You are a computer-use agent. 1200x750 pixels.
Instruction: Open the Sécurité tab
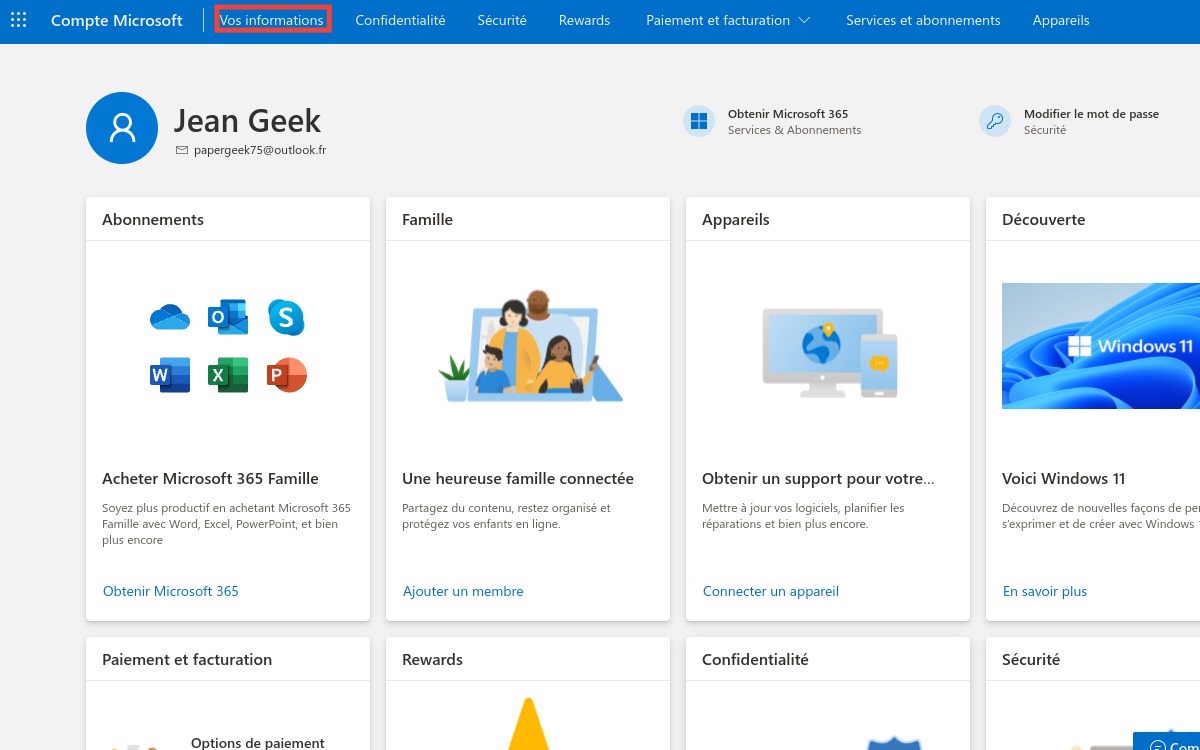pyautogui.click(x=502, y=20)
